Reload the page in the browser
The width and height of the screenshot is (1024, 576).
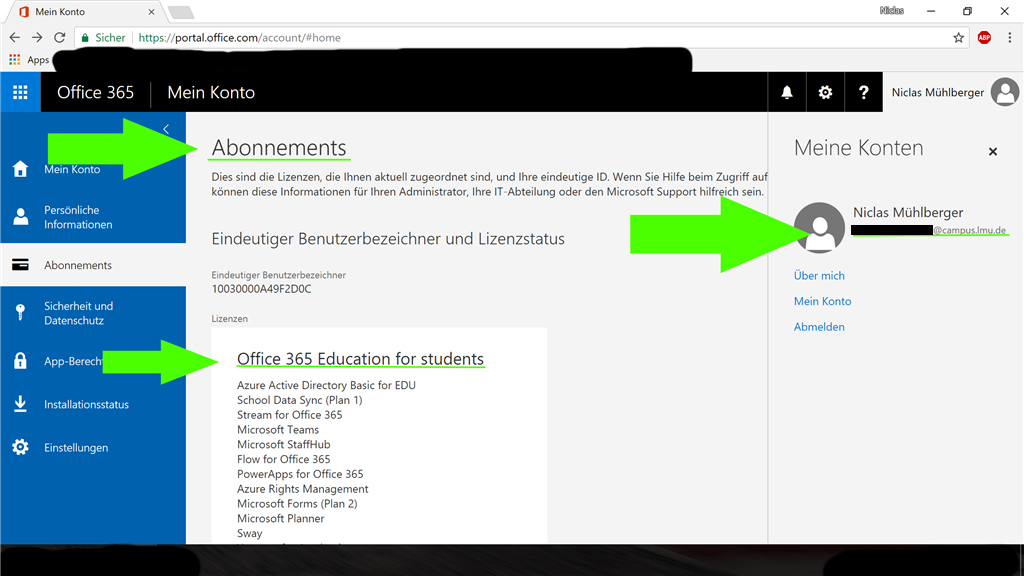coord(59,38)
